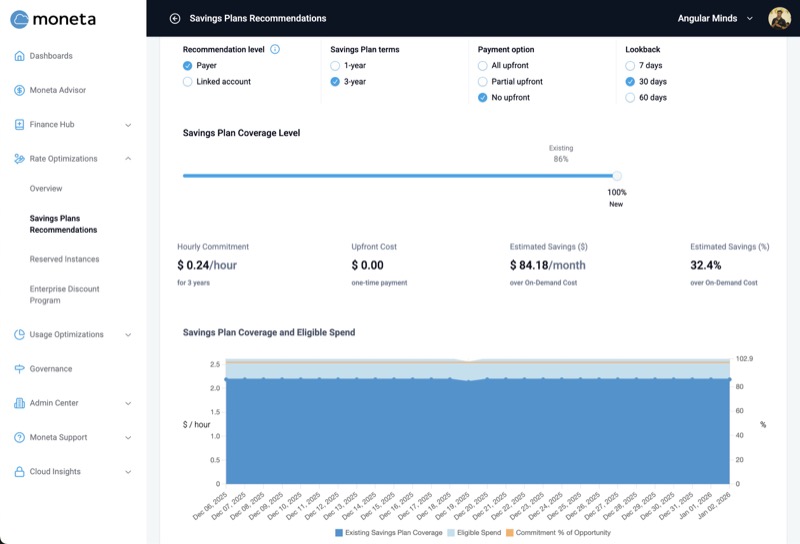Click the coverage level slider handle
The width and height of the screenshot is (800, 544).
click(617, 176)
